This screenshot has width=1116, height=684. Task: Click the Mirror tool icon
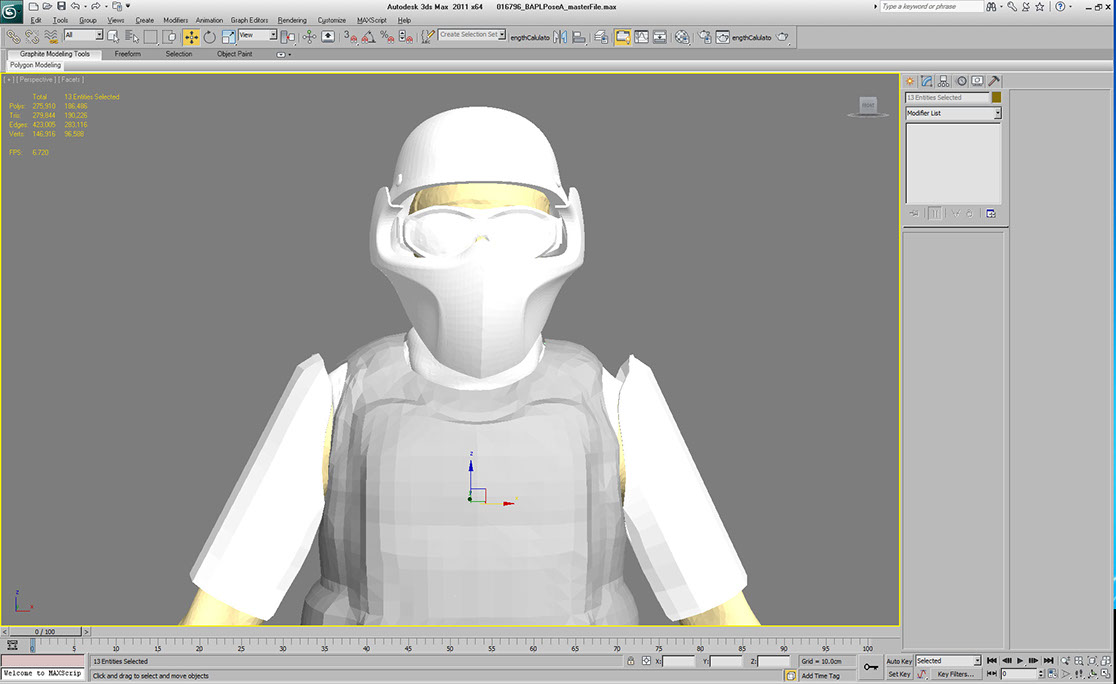(x=559, y=37)
